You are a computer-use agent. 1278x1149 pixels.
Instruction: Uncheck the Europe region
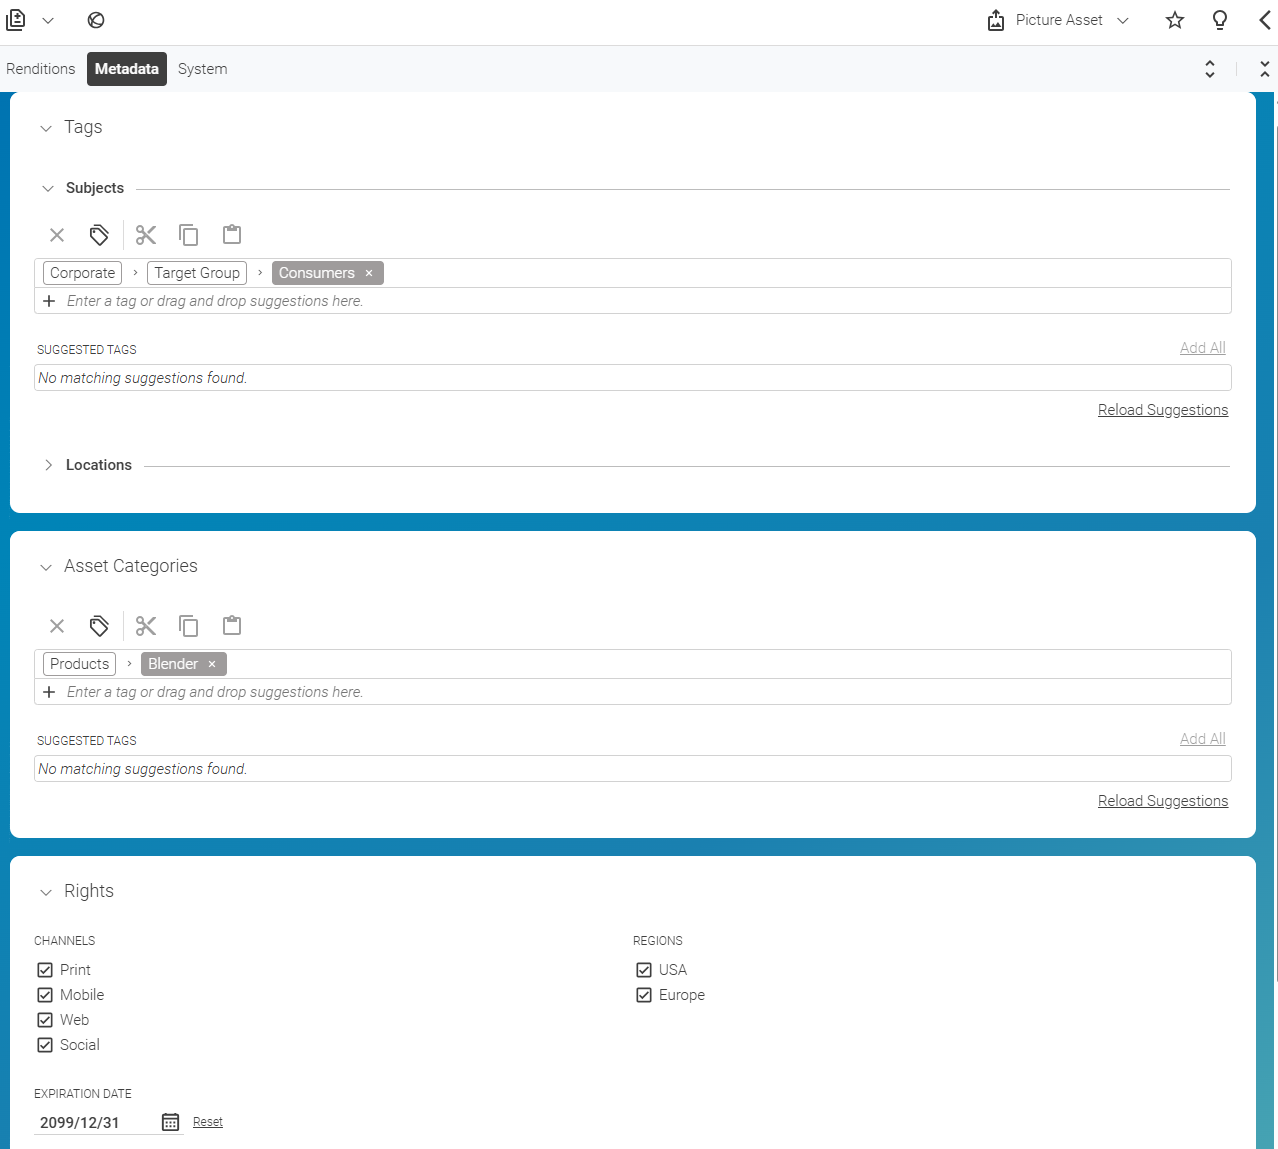pyautogui.click(x=644, y=994)
